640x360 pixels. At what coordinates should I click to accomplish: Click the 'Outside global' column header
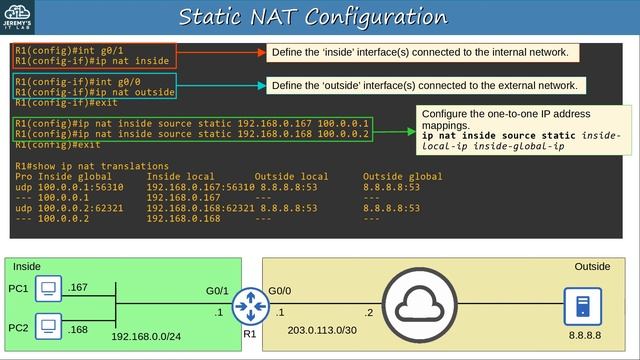click(402, 176)
